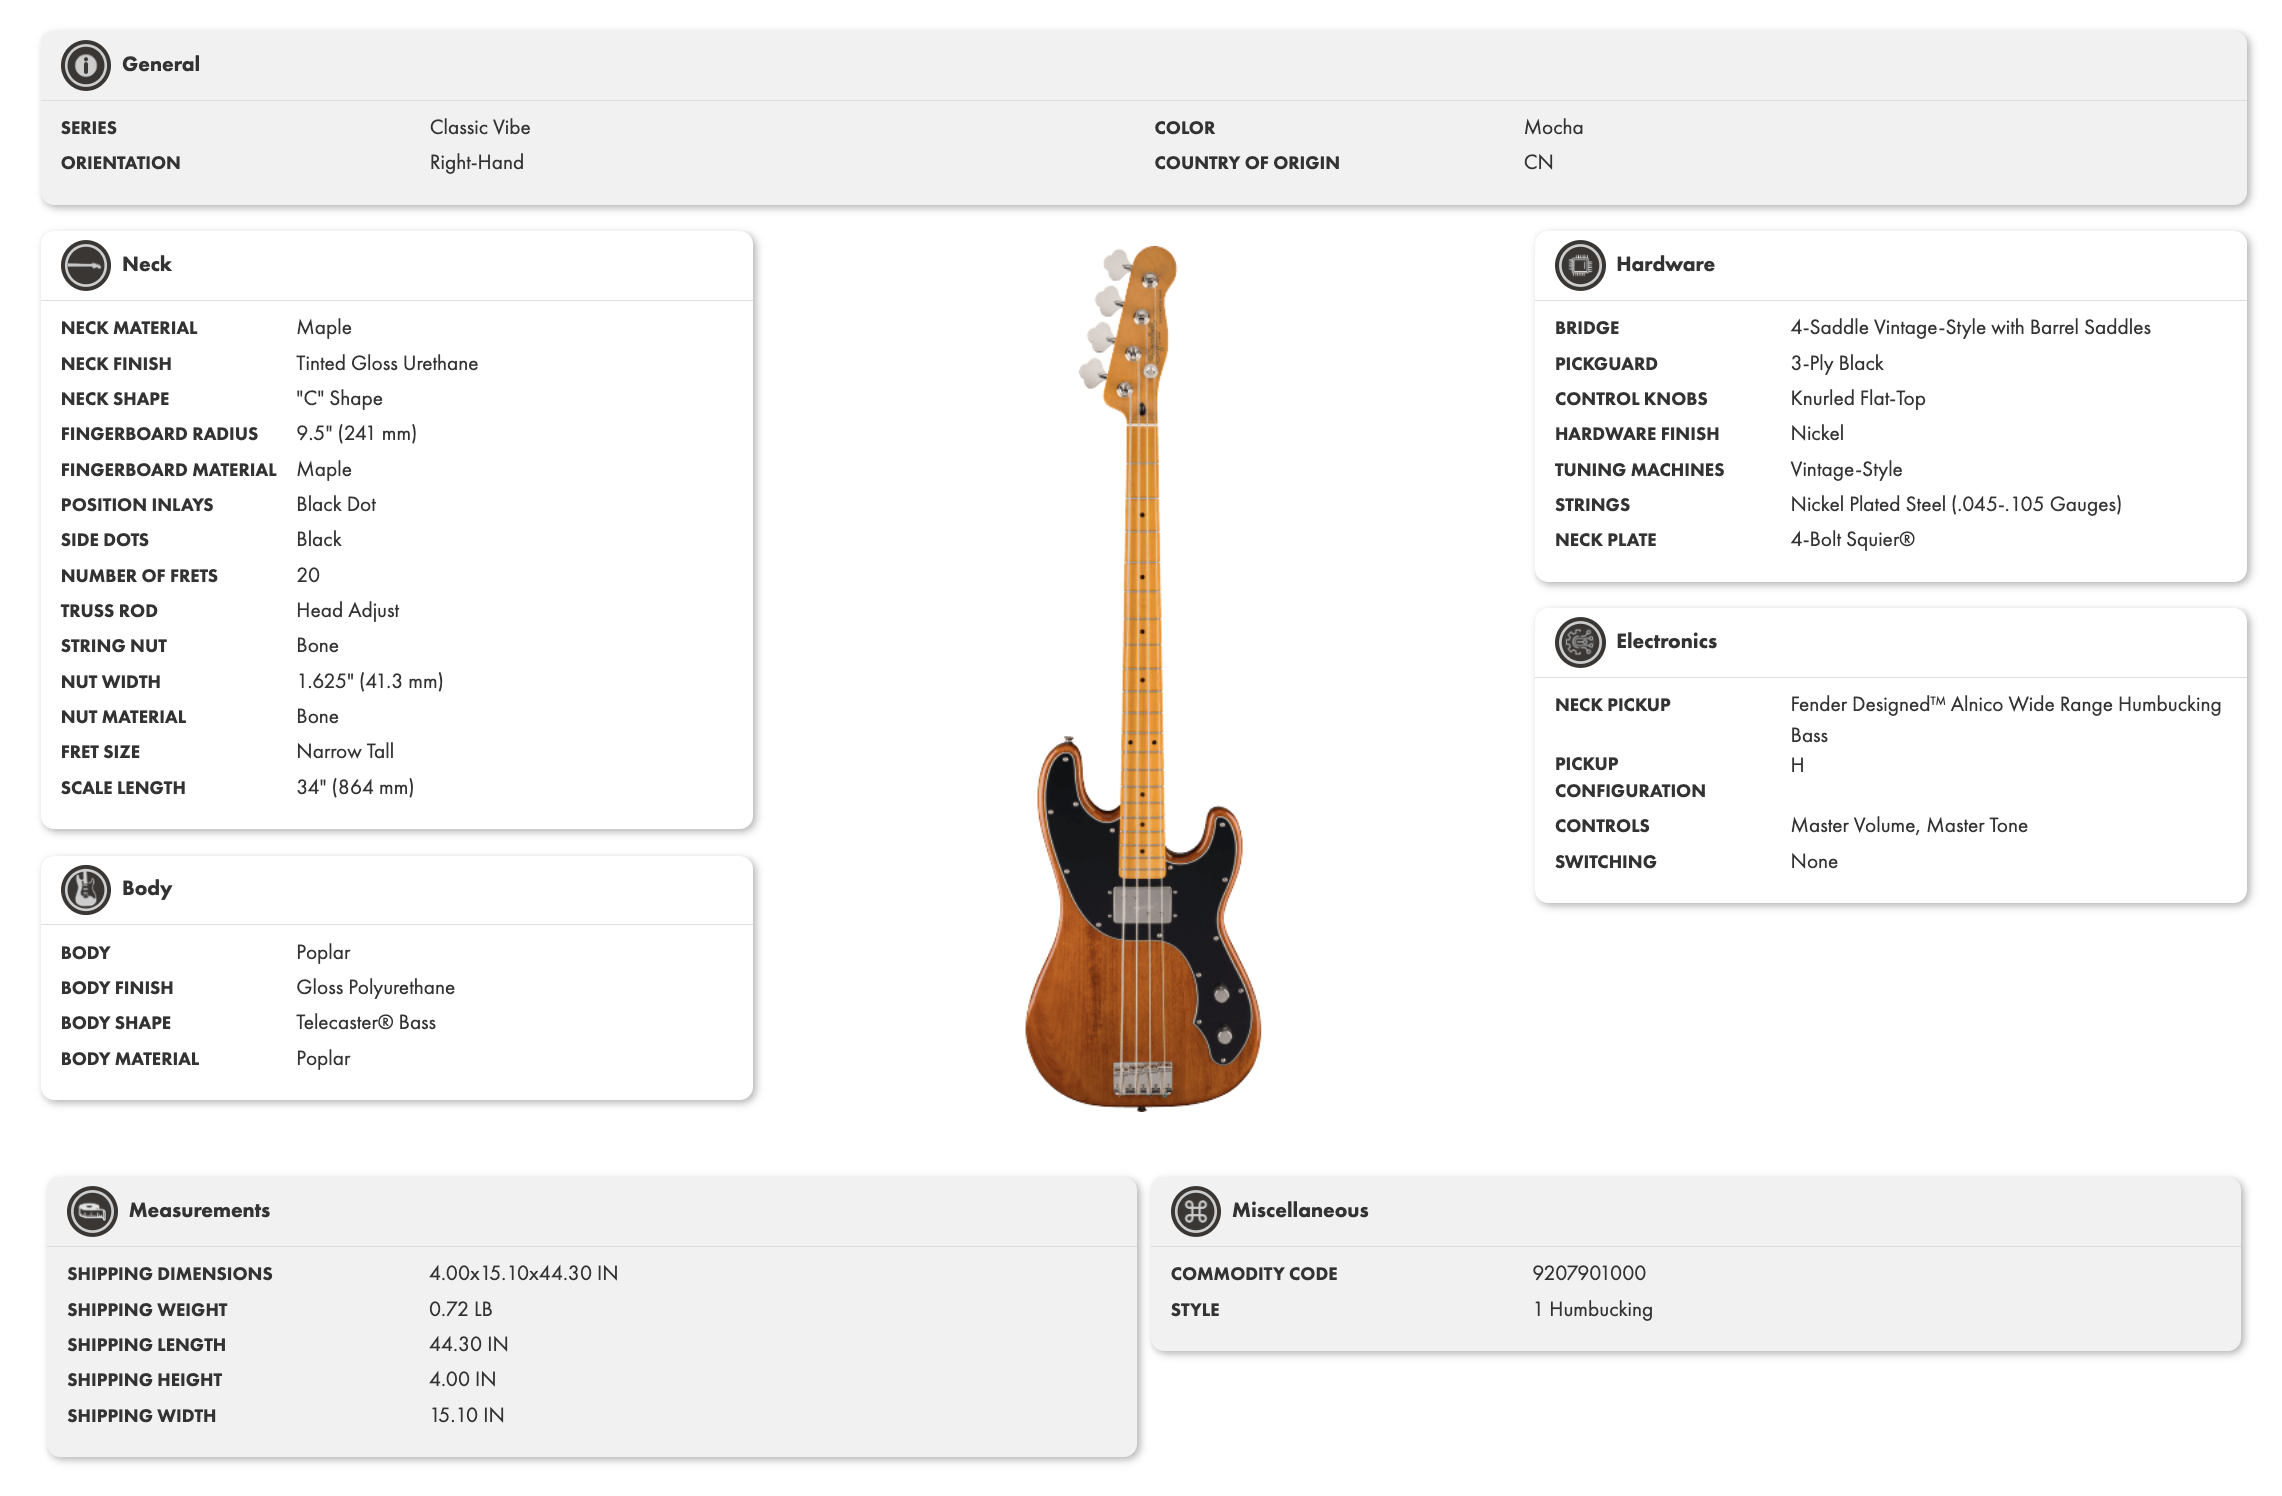Click the Hardware chip icon

(x=1579, y=265)
